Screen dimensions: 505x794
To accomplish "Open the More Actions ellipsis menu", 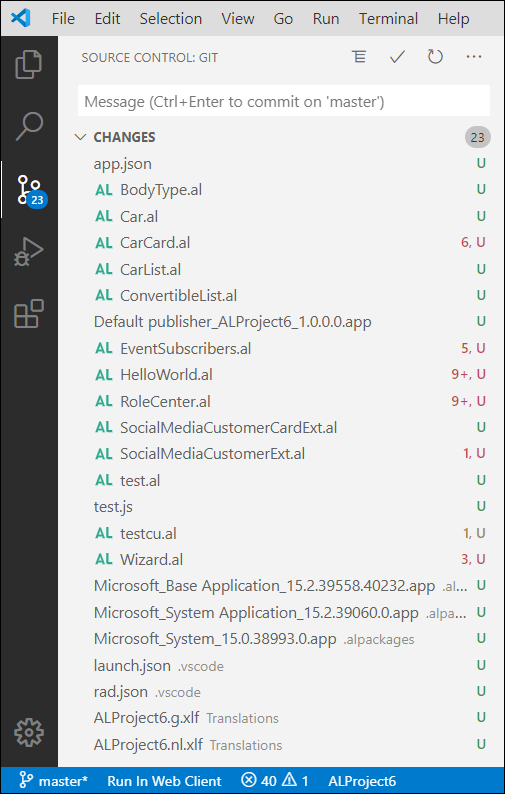I will [474, 57].
